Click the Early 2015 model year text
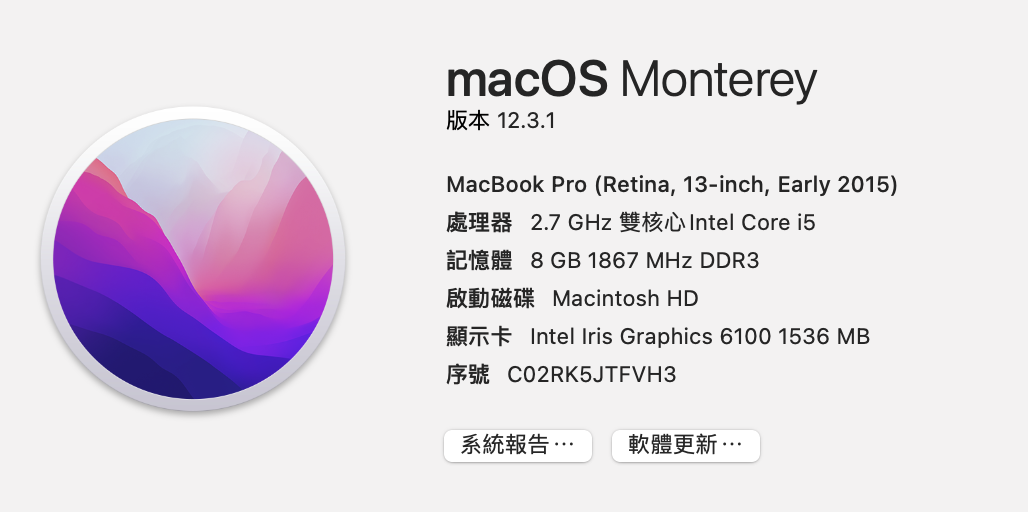 pos(833,186)
